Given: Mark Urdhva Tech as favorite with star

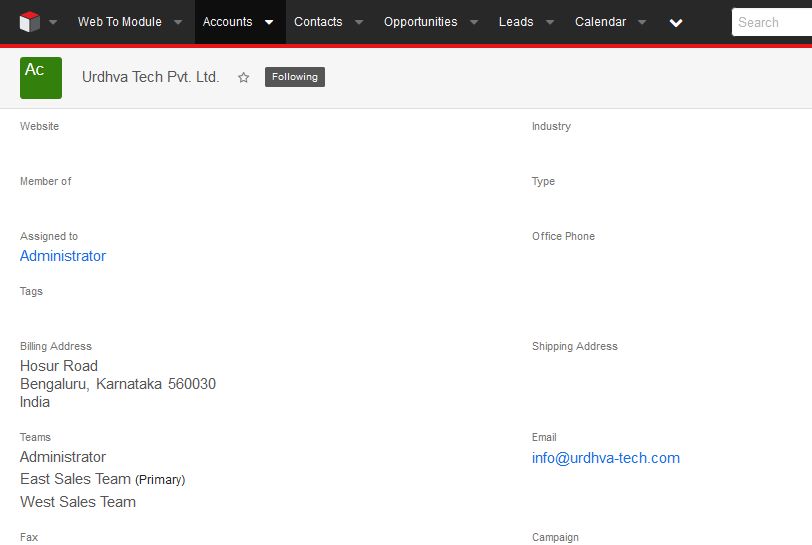Looking at the screenshot, I should 243,78.
